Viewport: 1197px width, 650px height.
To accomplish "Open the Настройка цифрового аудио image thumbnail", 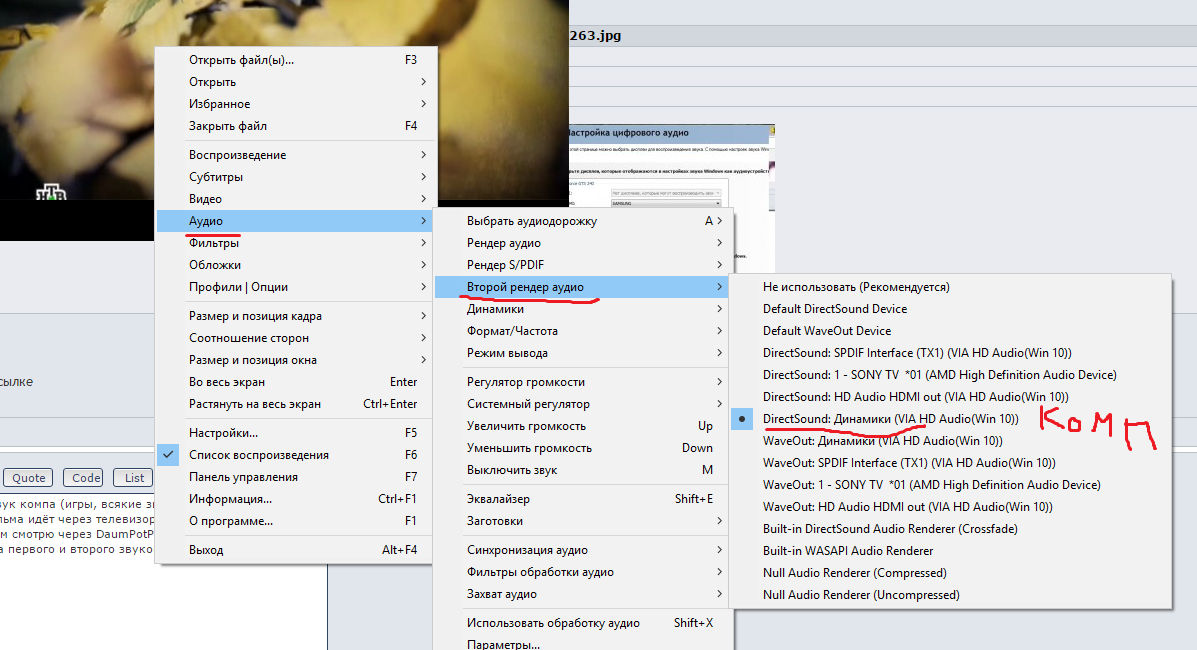I will 672,168.
